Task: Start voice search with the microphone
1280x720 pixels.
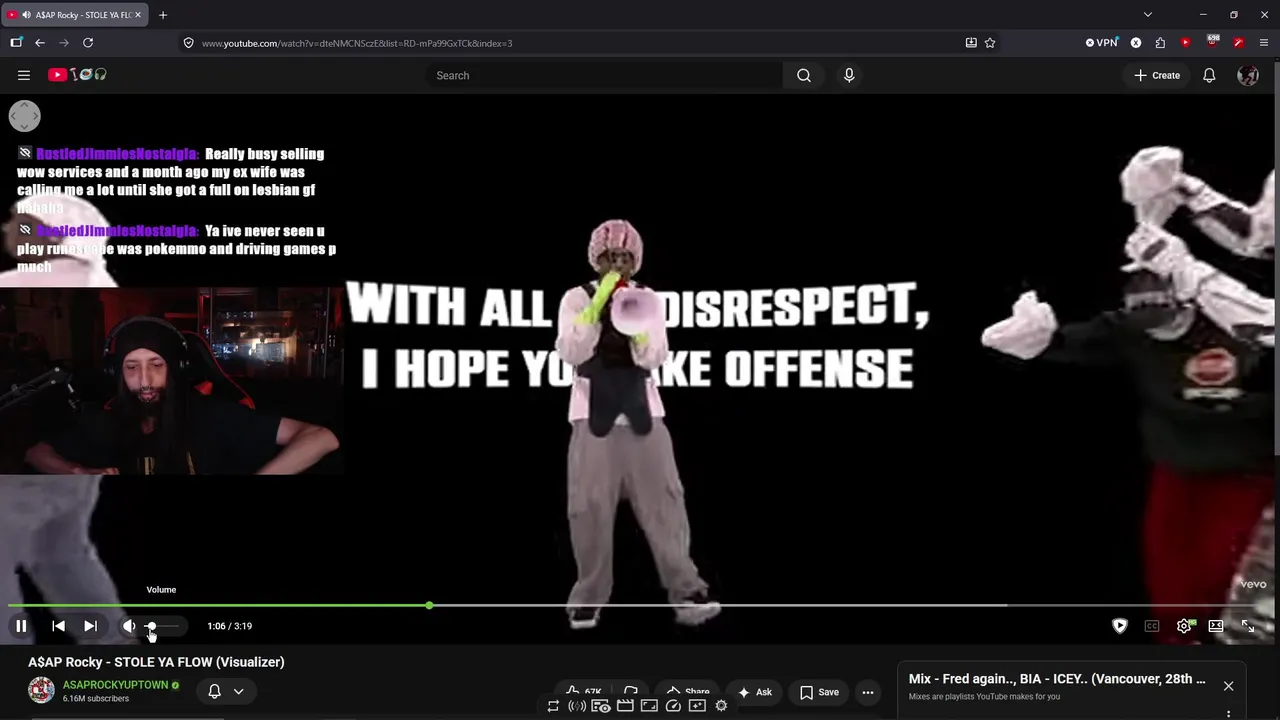Action: point(849,75)
